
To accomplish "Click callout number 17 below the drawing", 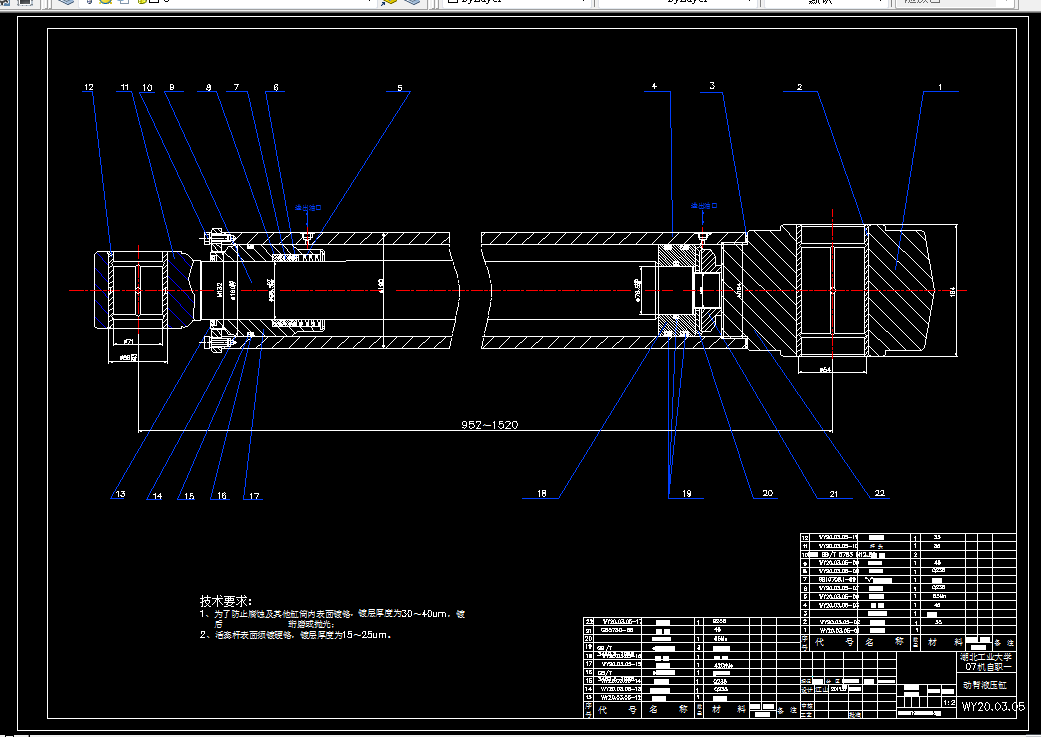I will pos(254,495).
